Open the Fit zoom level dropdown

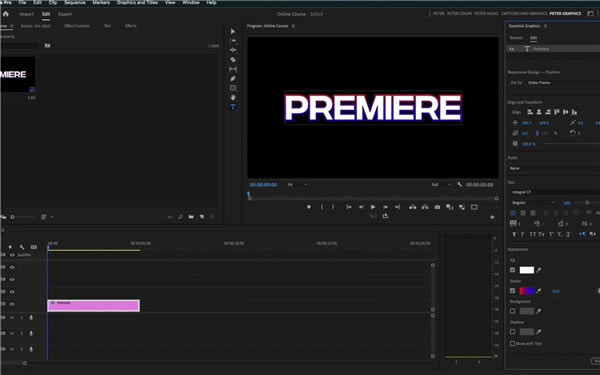click(297, 185)
